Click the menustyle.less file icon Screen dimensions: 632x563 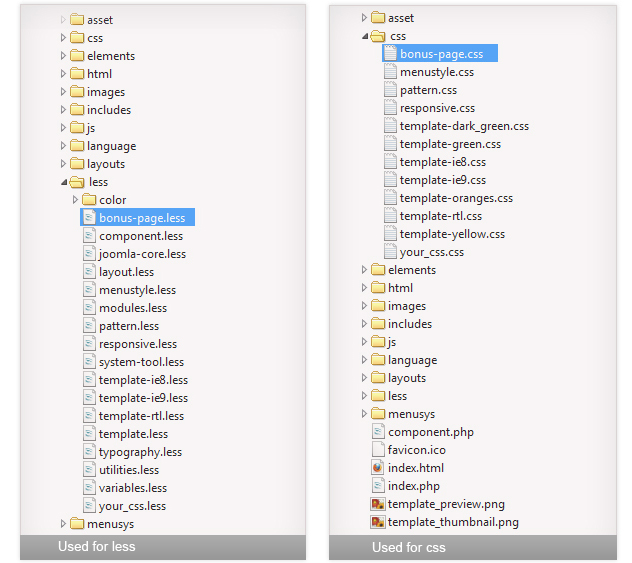tap(89, 290)
